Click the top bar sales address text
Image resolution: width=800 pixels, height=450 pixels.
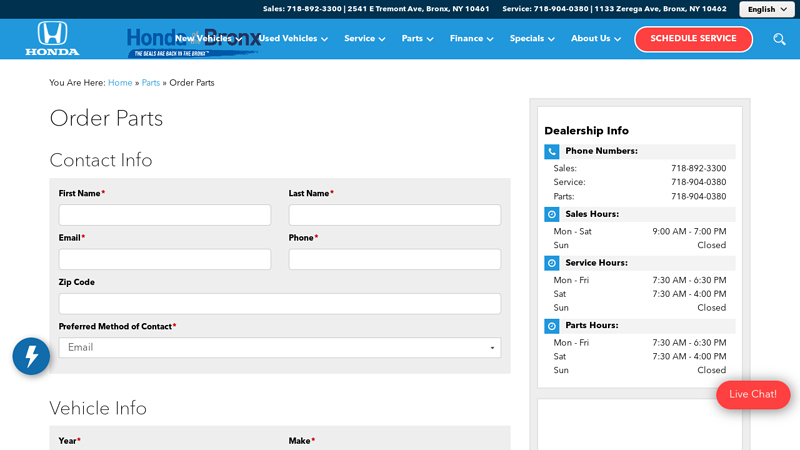click(418, 9)
